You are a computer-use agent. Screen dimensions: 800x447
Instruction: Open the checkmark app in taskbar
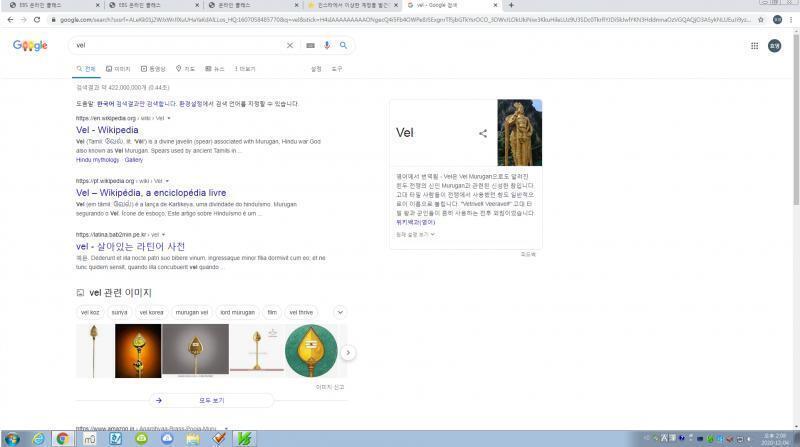coord(219,439)
